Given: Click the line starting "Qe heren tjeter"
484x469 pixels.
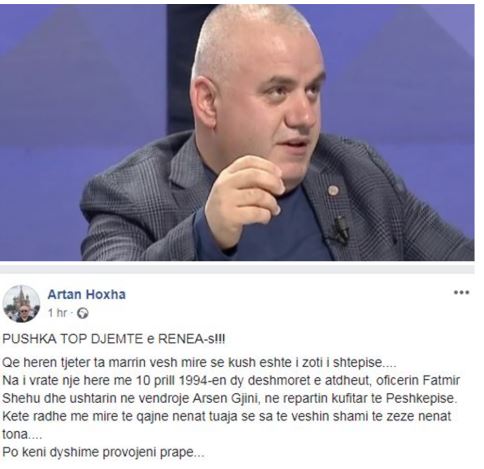Looking at the screenshot, I should coord(199,362).
